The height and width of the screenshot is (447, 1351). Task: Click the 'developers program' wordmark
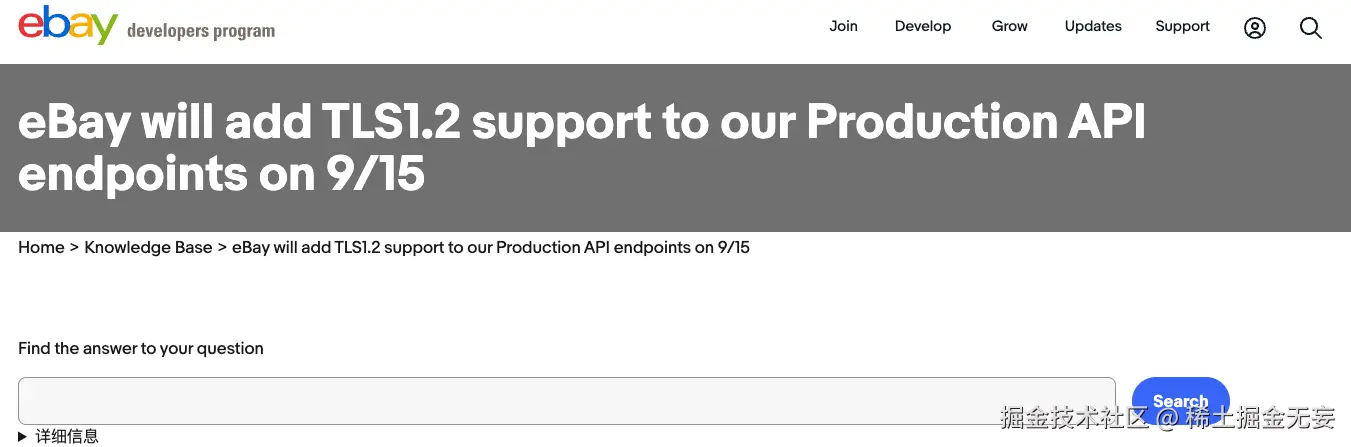(201, 31)
